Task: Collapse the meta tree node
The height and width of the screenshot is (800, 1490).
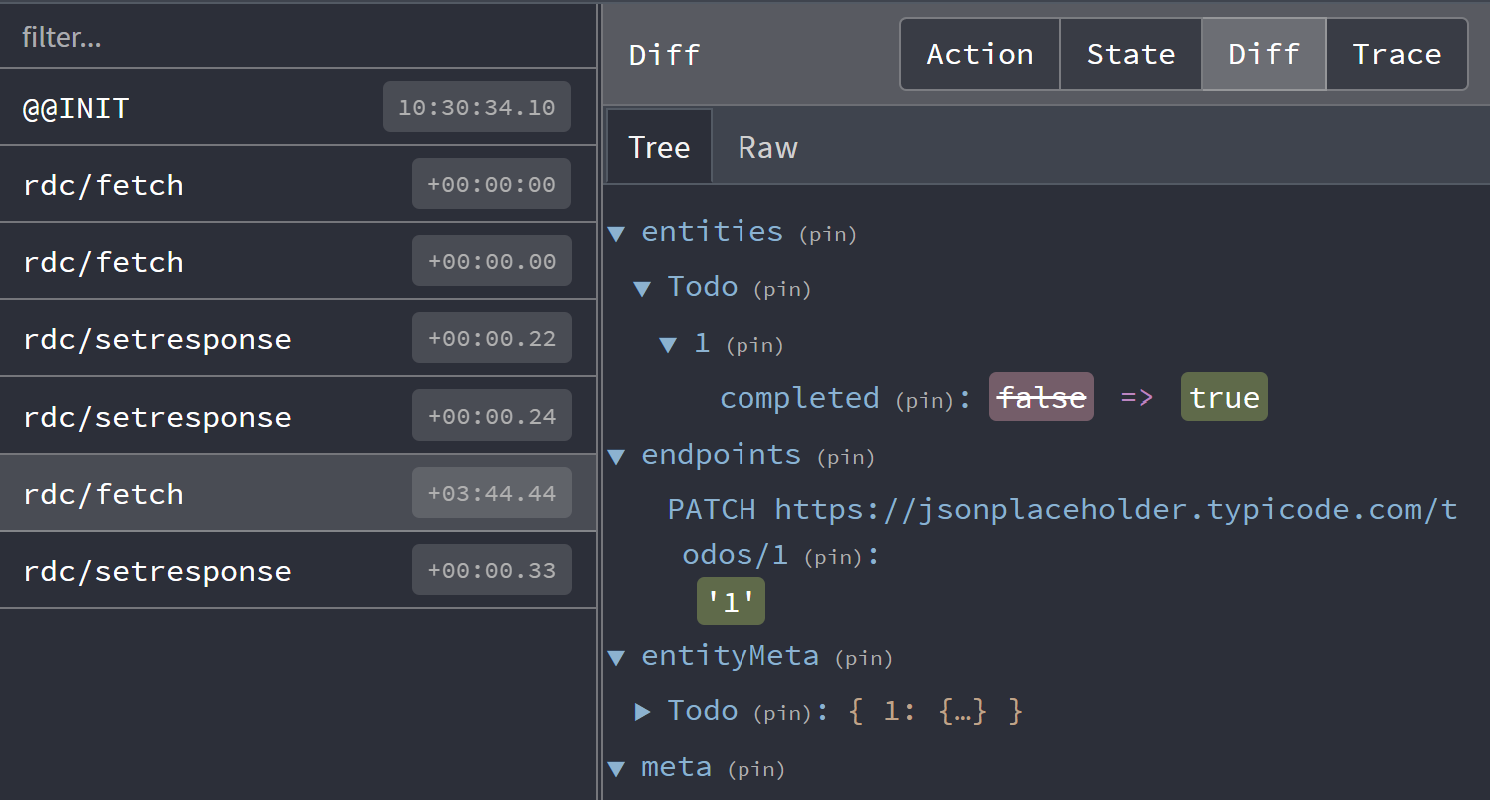Action: (616, 767)
